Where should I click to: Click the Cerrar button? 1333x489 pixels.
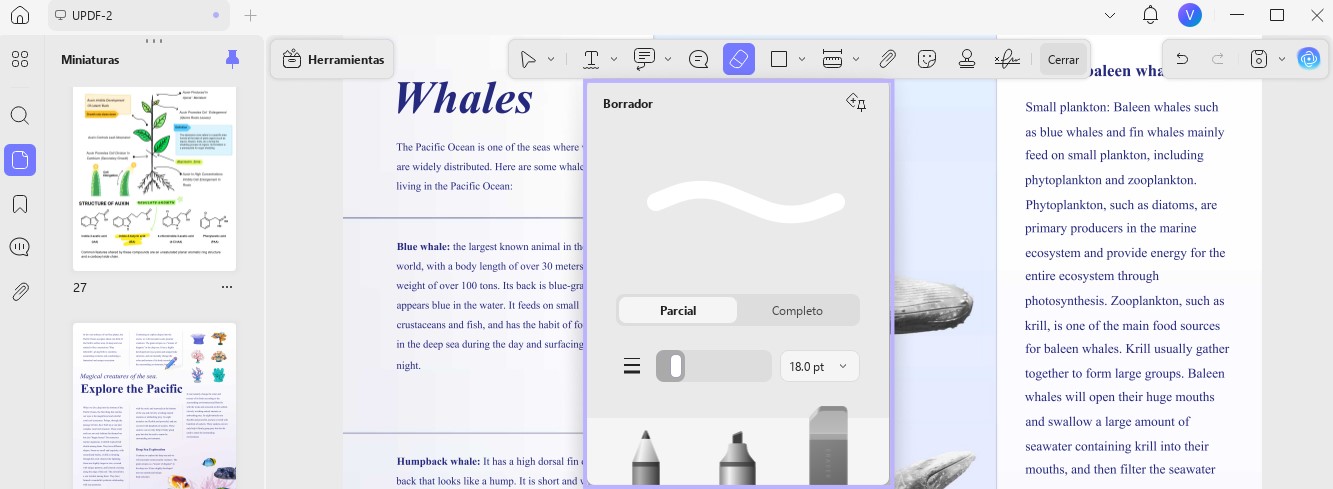(1063, 60)
